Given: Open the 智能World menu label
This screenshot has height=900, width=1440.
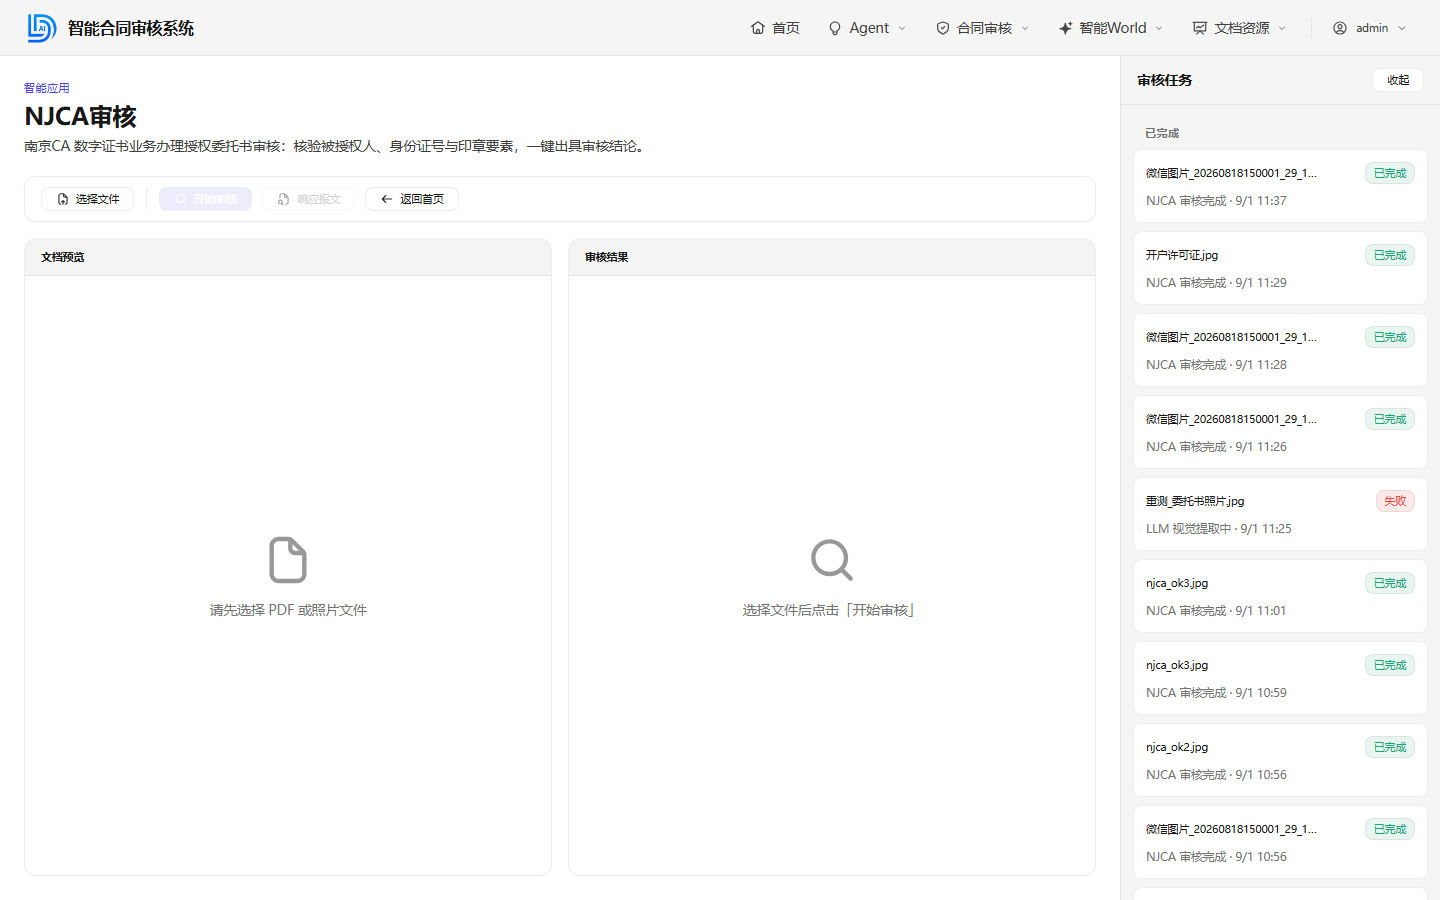Looking at the screenshot, I should [1113, 28].
